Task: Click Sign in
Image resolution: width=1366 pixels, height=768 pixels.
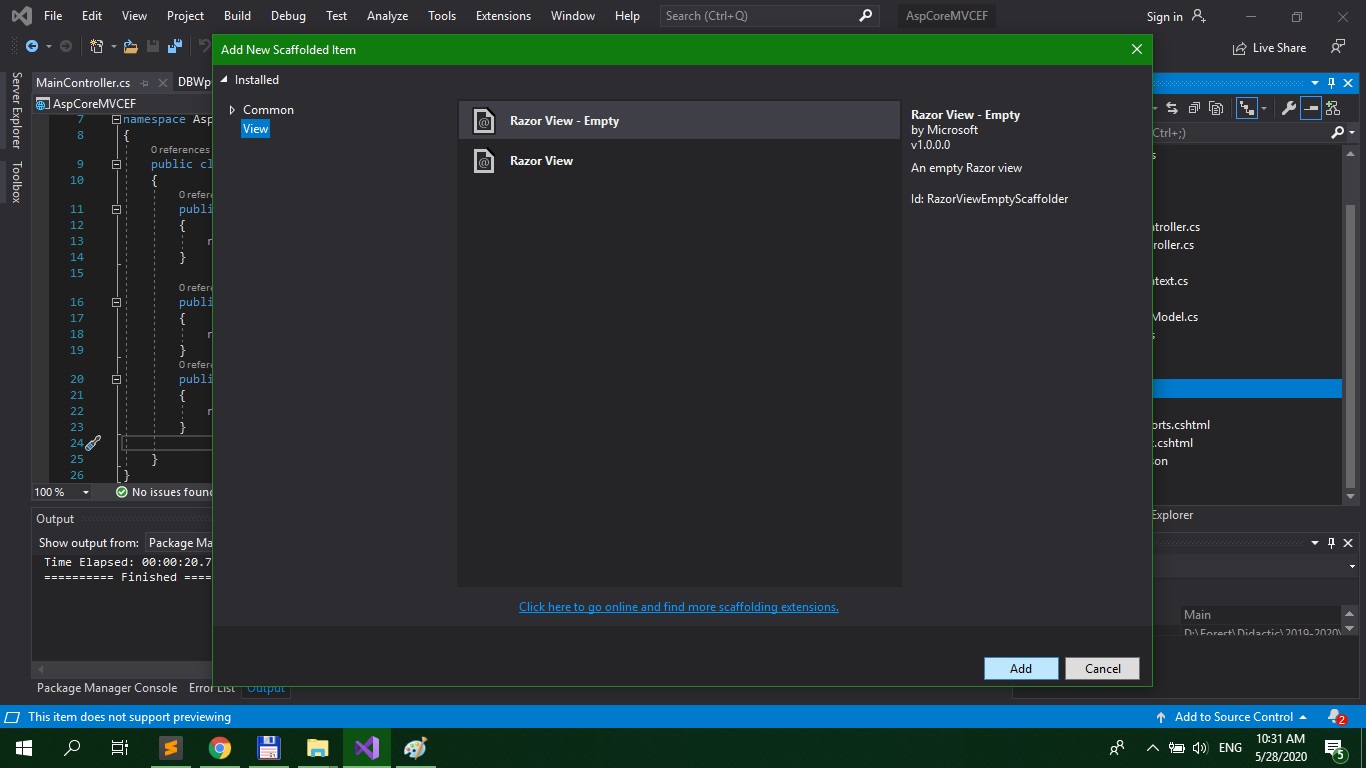Action: tap(1164, 17)
